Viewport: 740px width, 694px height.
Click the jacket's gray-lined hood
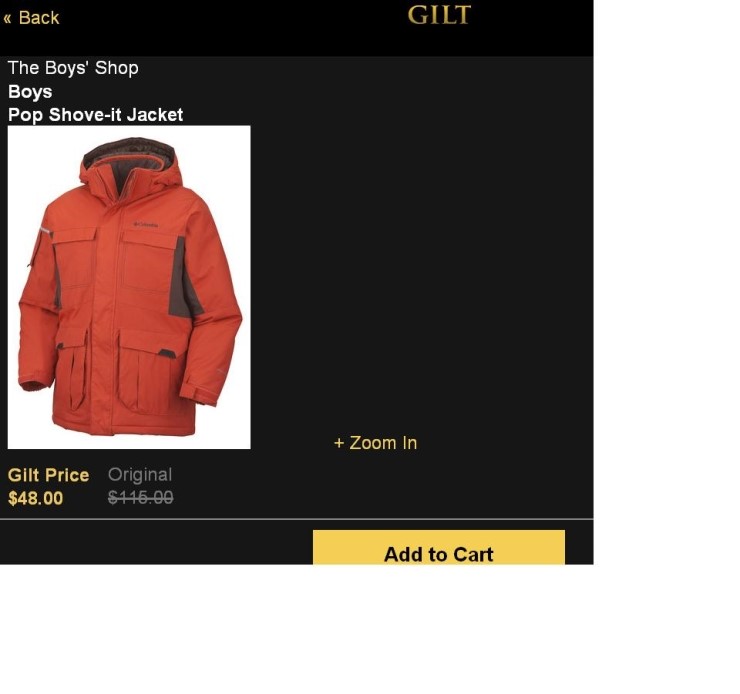[x=131, y=163]
